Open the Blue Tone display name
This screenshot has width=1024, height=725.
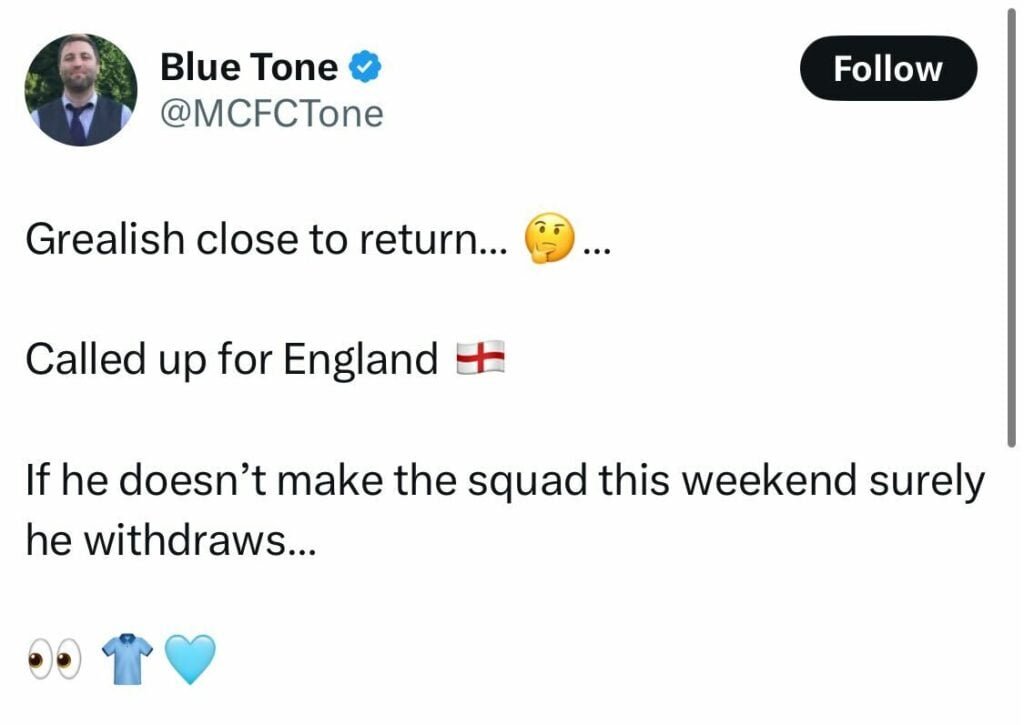[x=248, y=67]
